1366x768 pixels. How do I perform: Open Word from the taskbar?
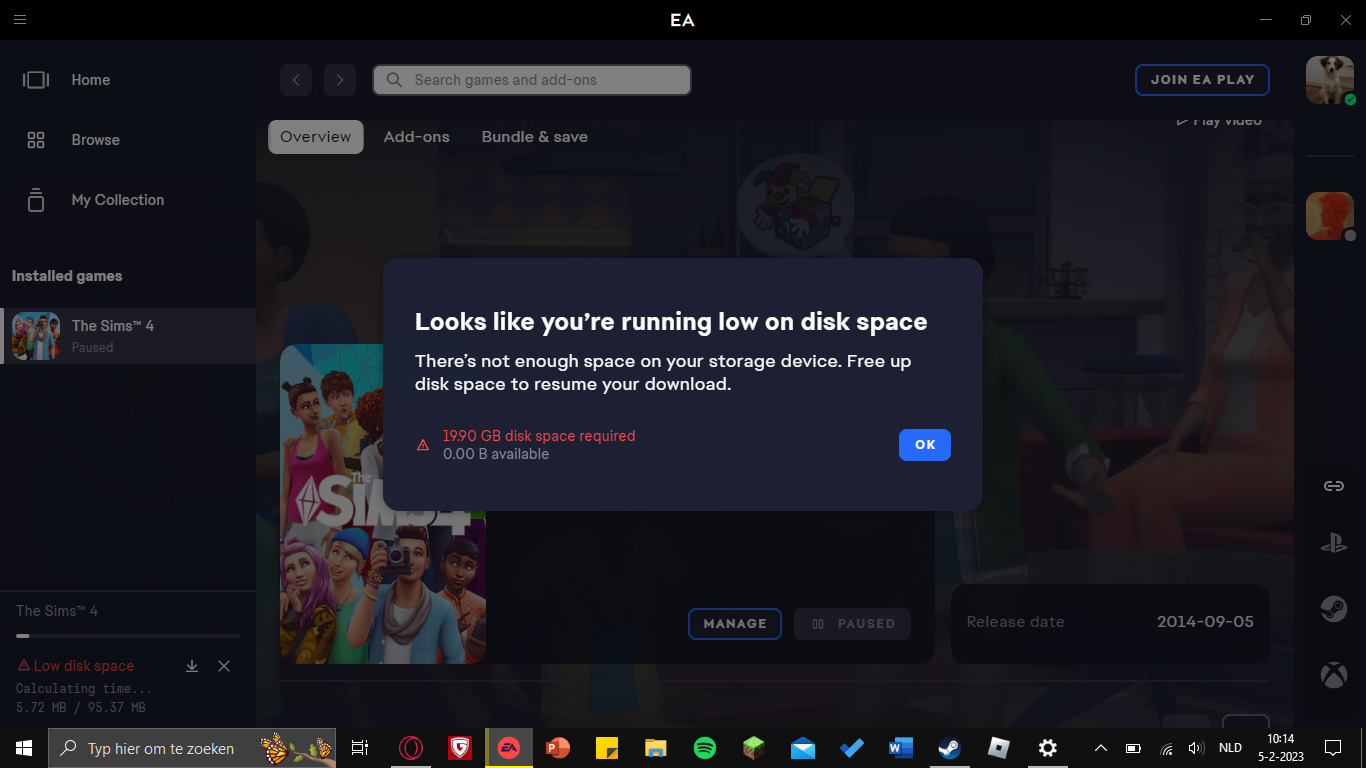click(901, 748)
